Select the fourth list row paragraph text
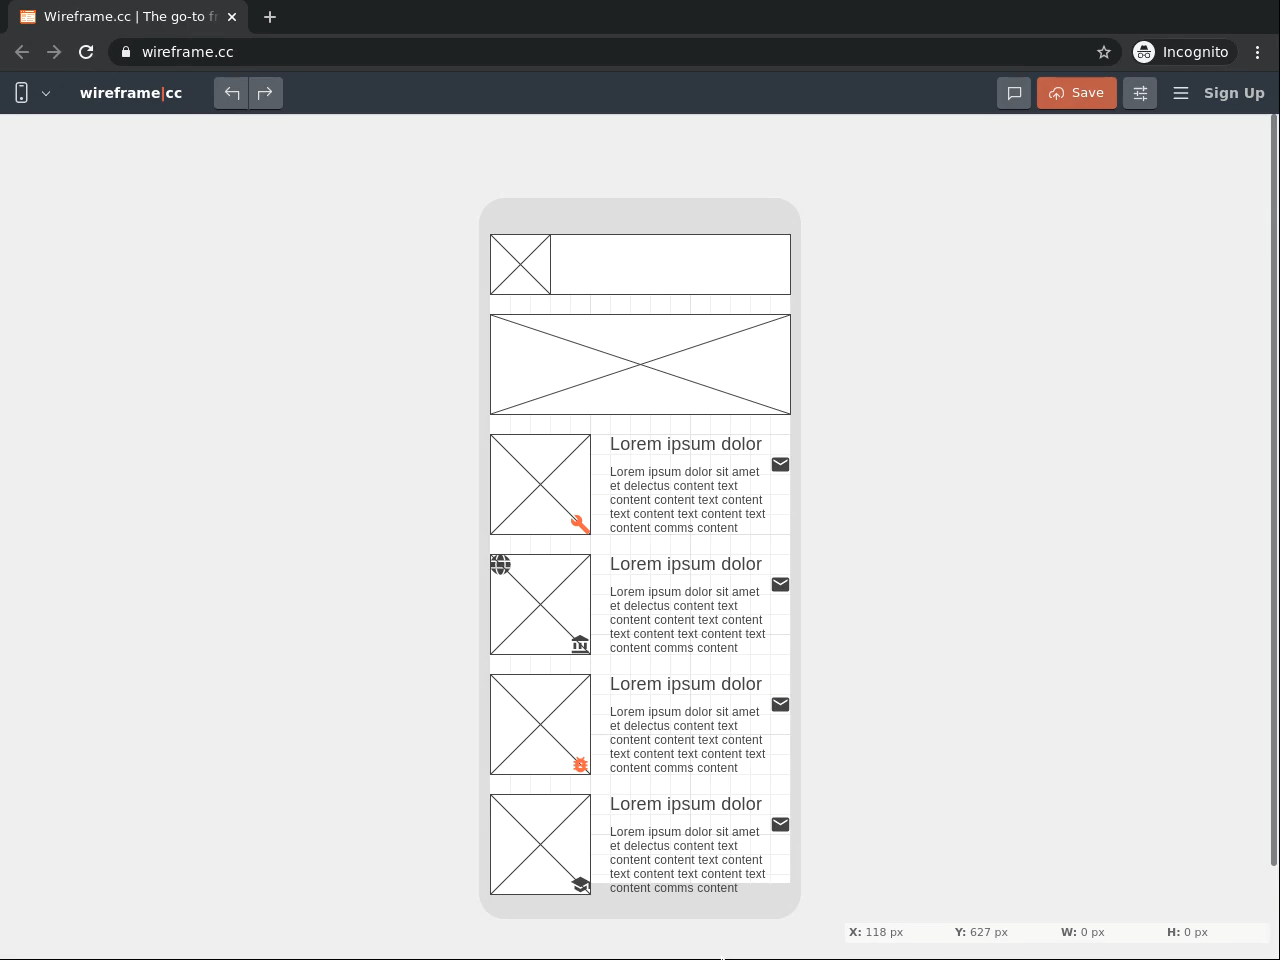 tap(688, 860)
